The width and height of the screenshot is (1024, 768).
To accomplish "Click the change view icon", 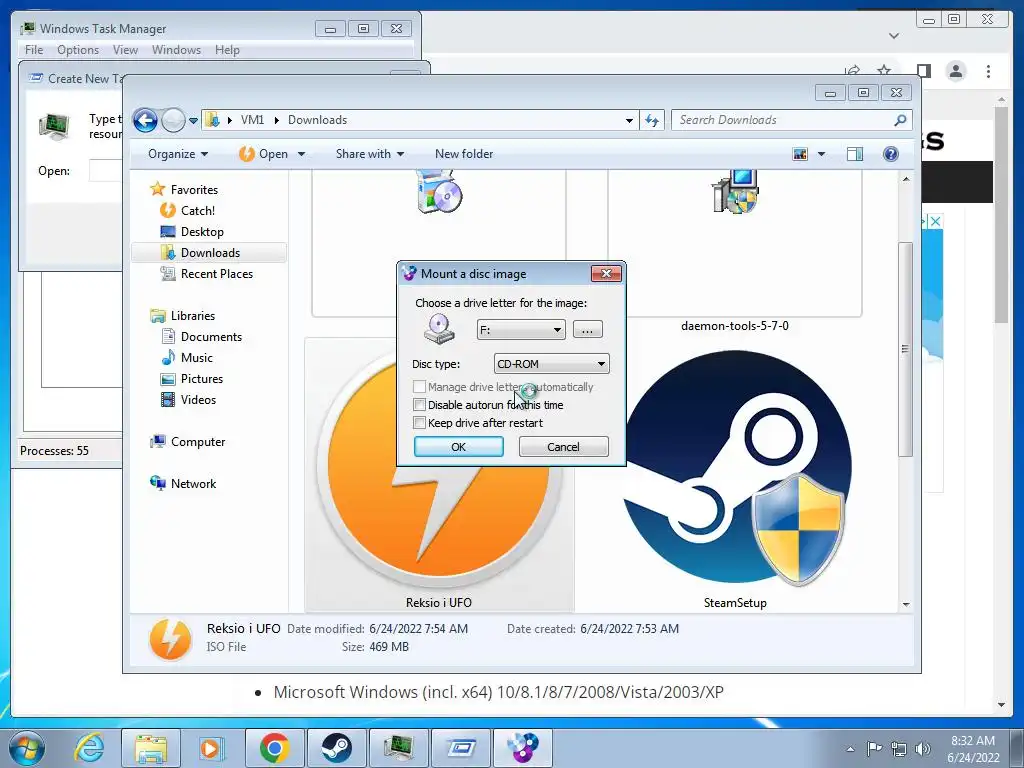I will click(x=800, y=154).
